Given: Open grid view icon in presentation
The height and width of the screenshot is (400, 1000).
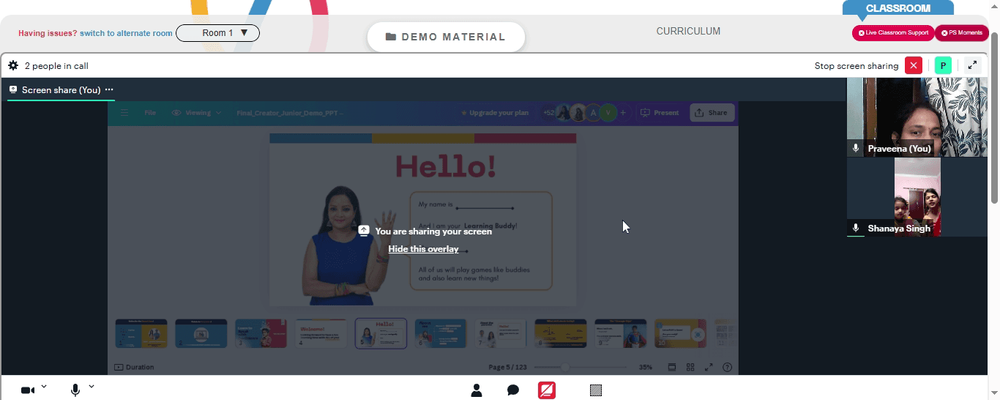Looking at the screenshot, I should click(x=690, y=367).
